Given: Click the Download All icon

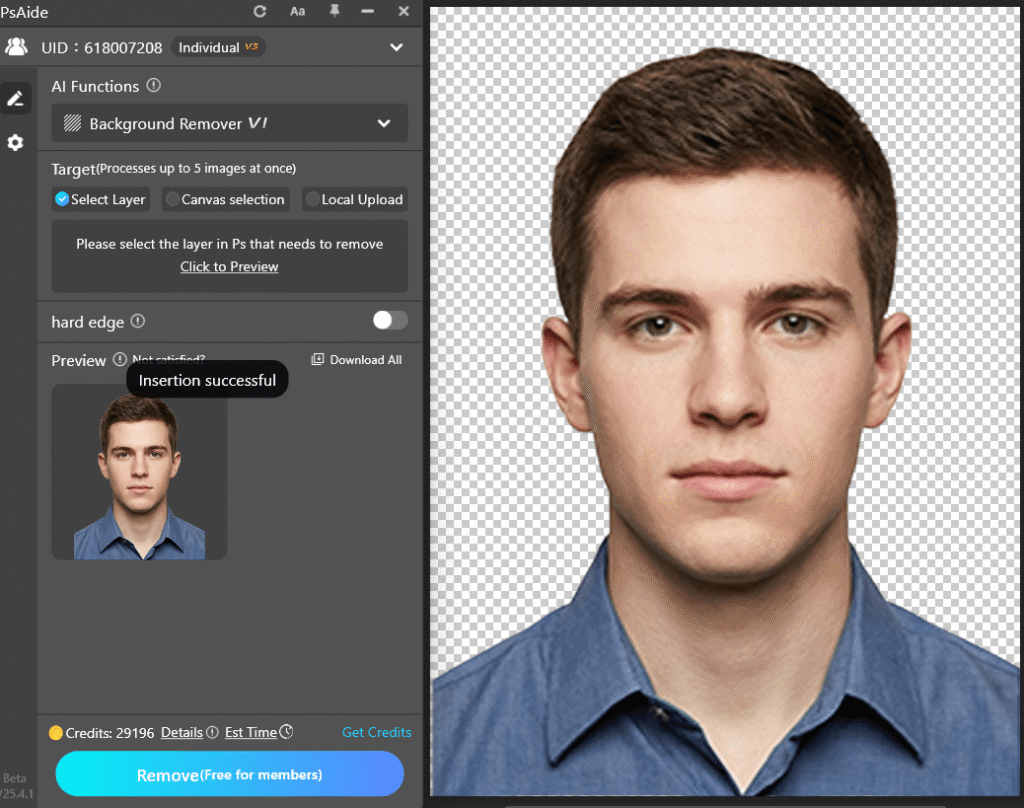Looking at the screenshot, I should (x=316, y=359).
